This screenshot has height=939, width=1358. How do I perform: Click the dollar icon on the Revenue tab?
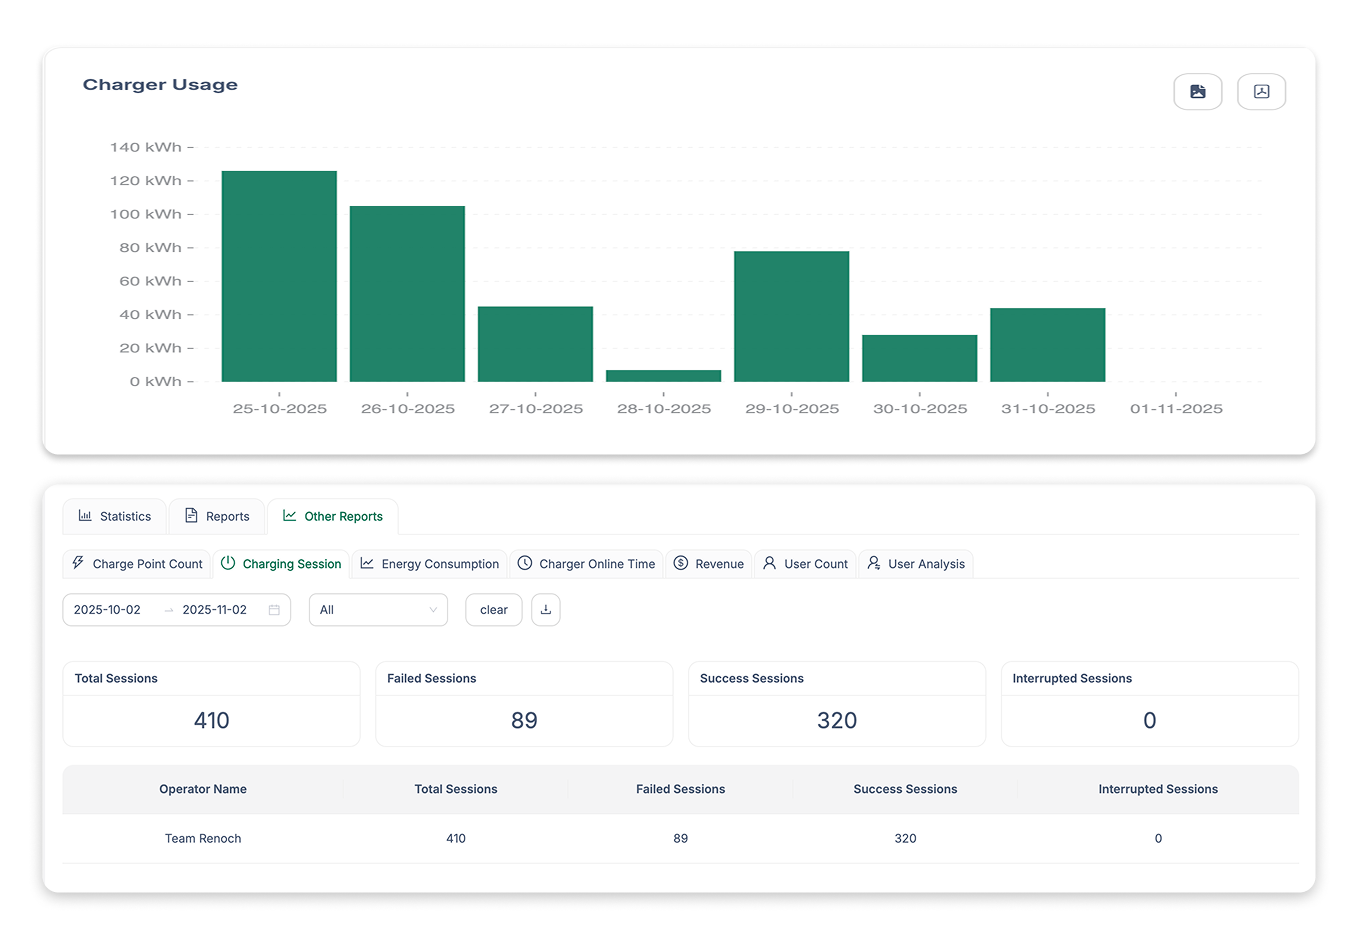click(682, 563)
